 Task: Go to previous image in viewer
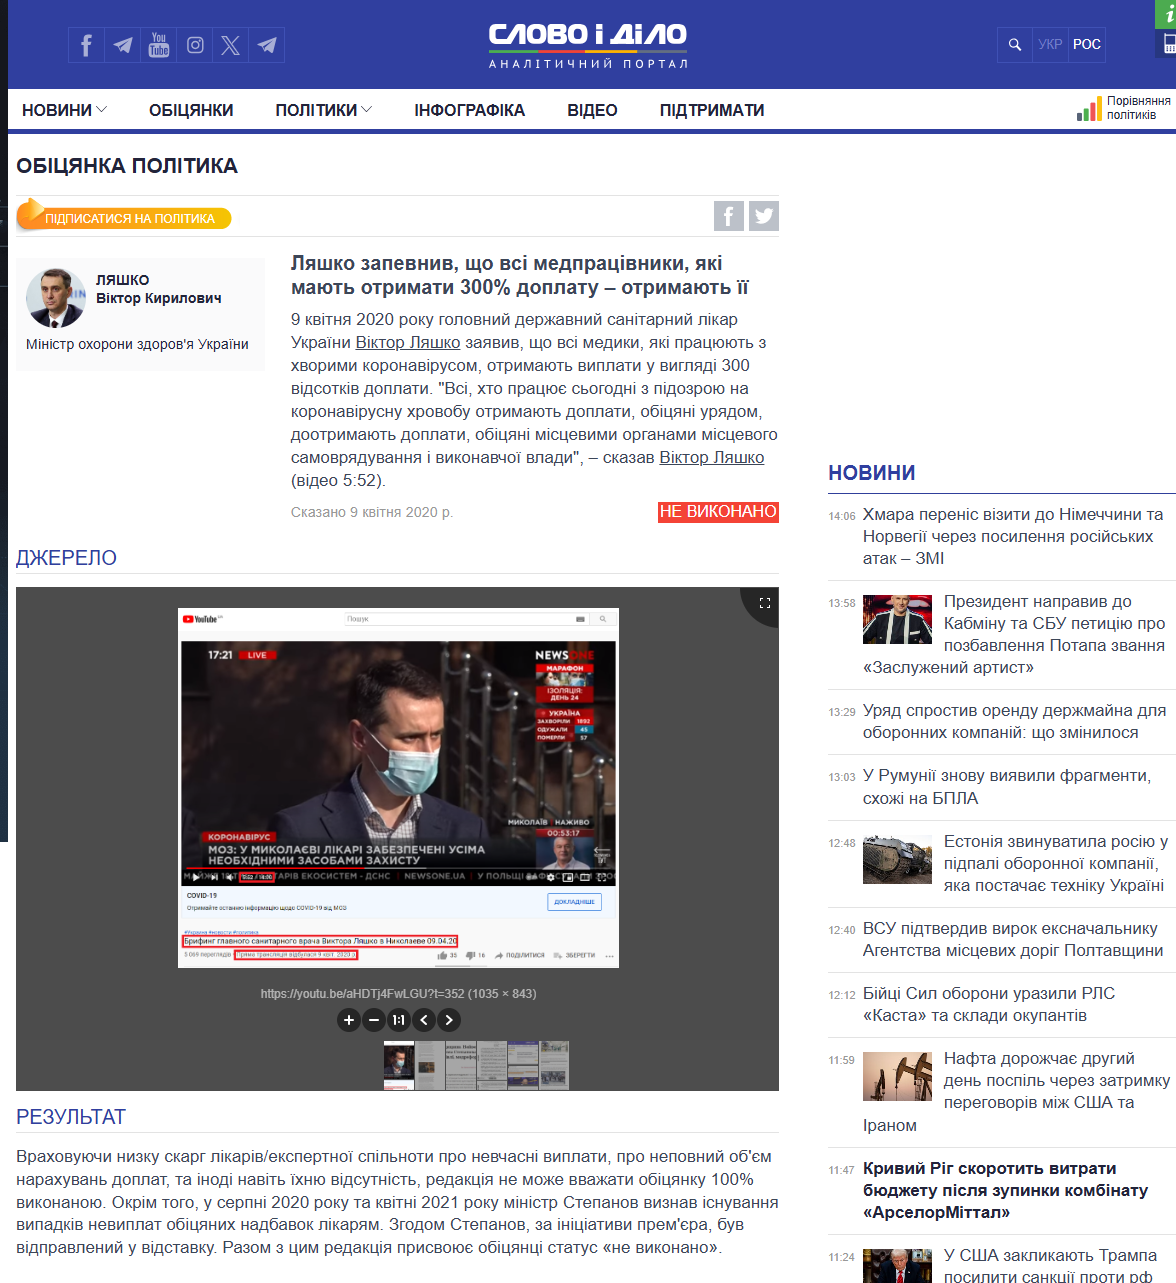[x=424, y=1020]
